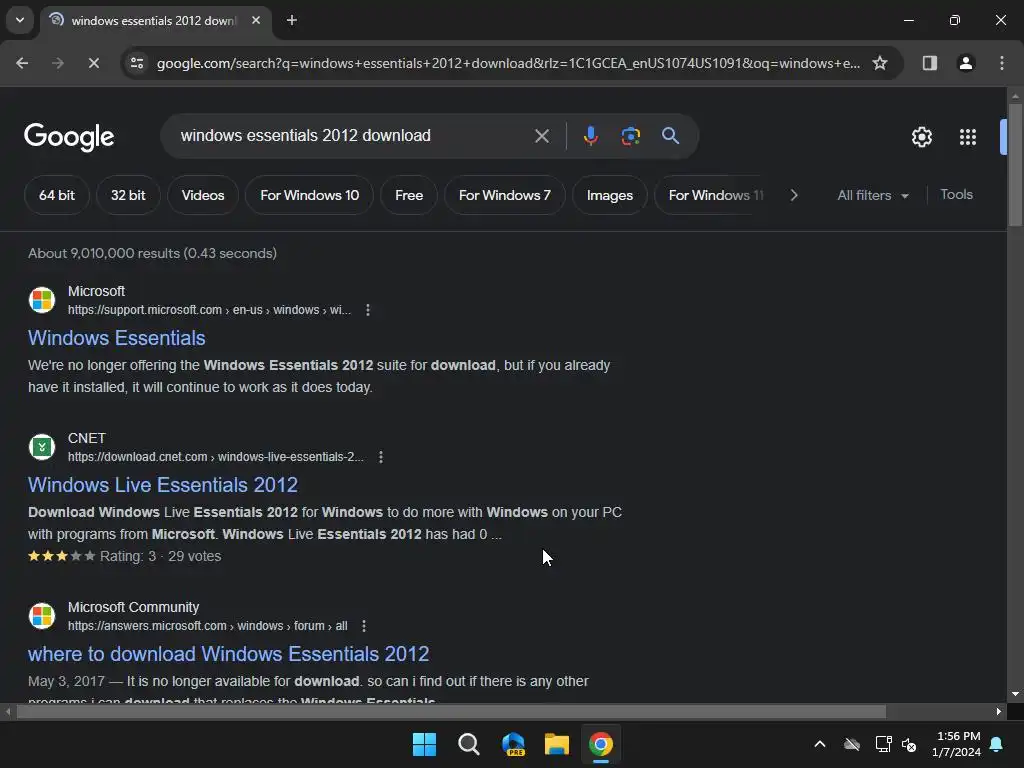The width and height of the screenshot is (1024, 768).
Task: Clear the search box text
Action: [541, 136]
